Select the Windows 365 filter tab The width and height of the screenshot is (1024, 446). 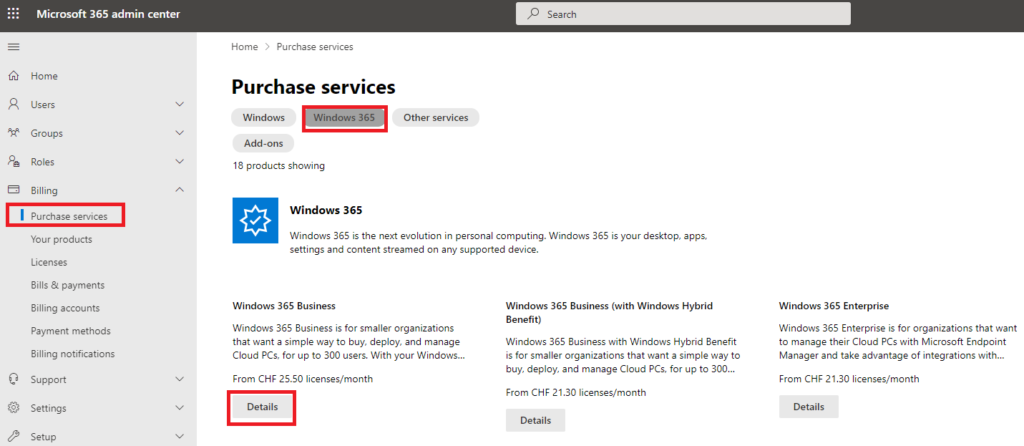click(344, 118)
